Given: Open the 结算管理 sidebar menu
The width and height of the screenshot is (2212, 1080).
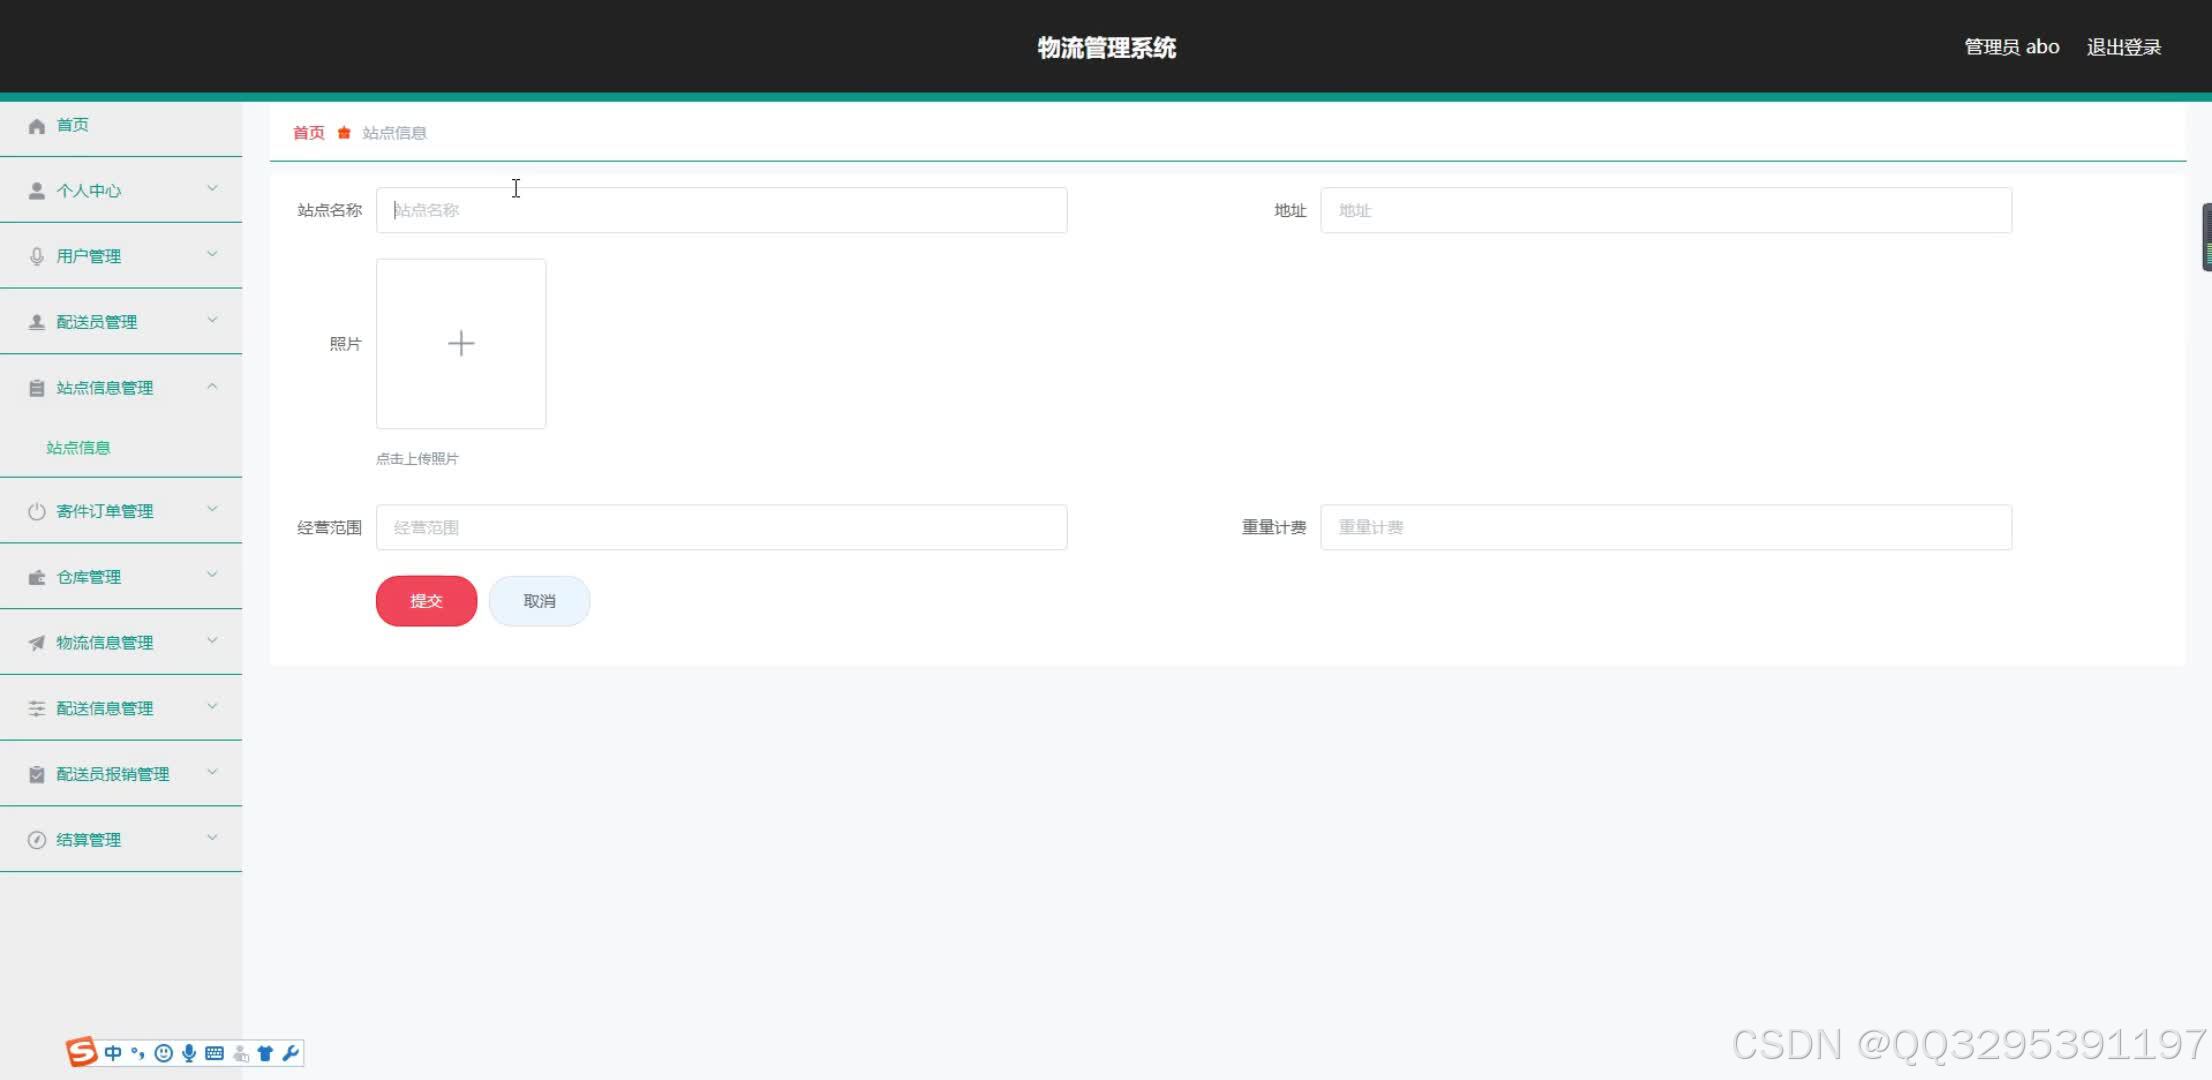Looking at the screenshot, I should coord(121,840).
